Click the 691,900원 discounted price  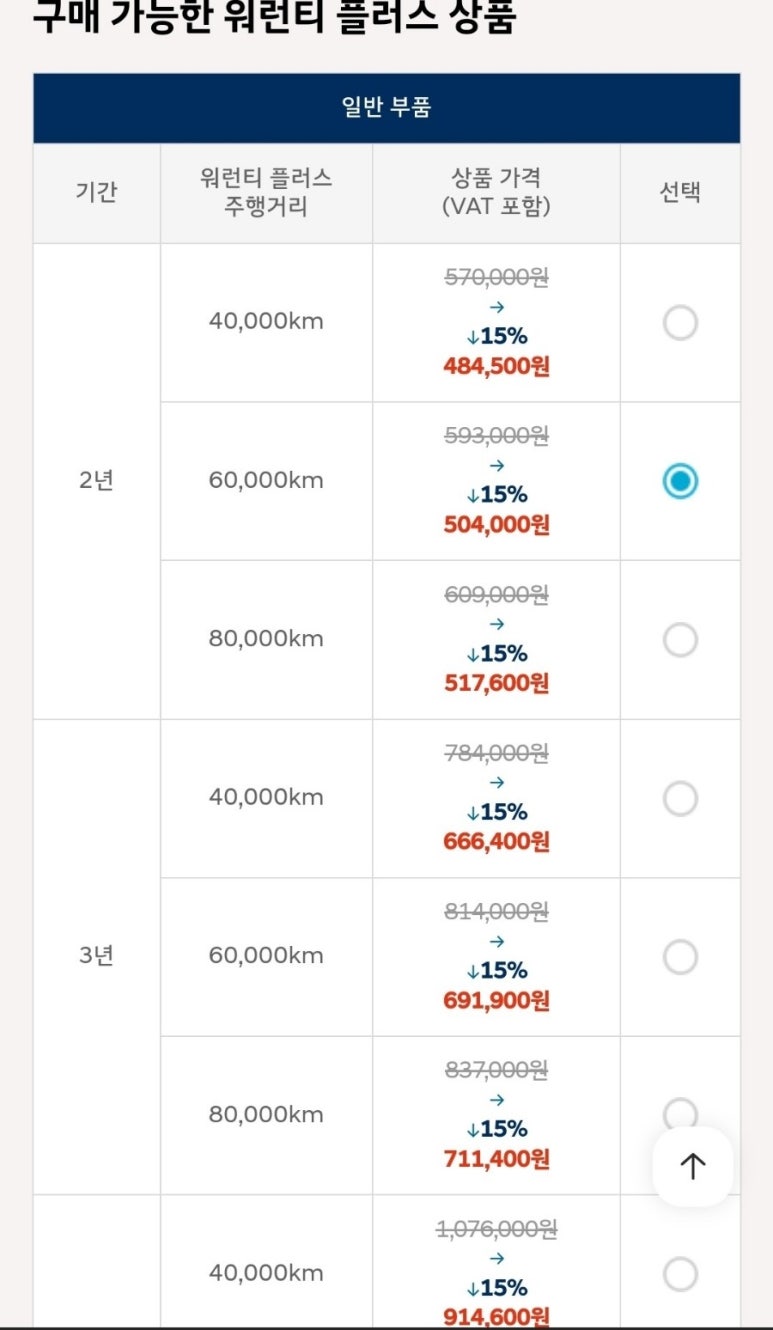click(x=497, y=1000)
